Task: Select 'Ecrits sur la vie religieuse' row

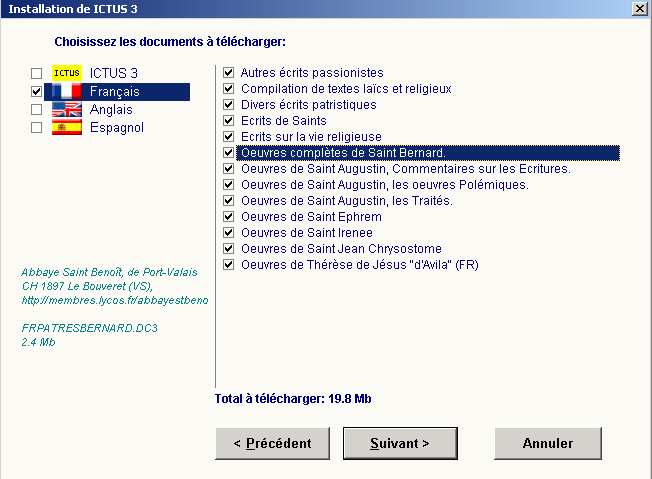Action: [x=311, y=137]
